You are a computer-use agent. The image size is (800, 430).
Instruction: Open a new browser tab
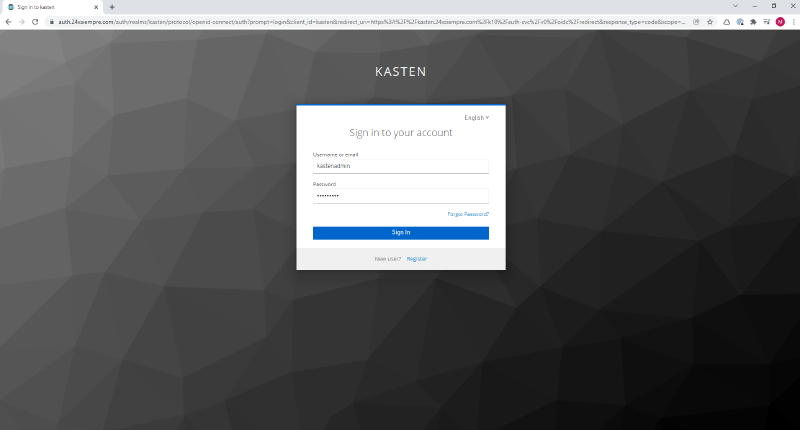[112, 7]
